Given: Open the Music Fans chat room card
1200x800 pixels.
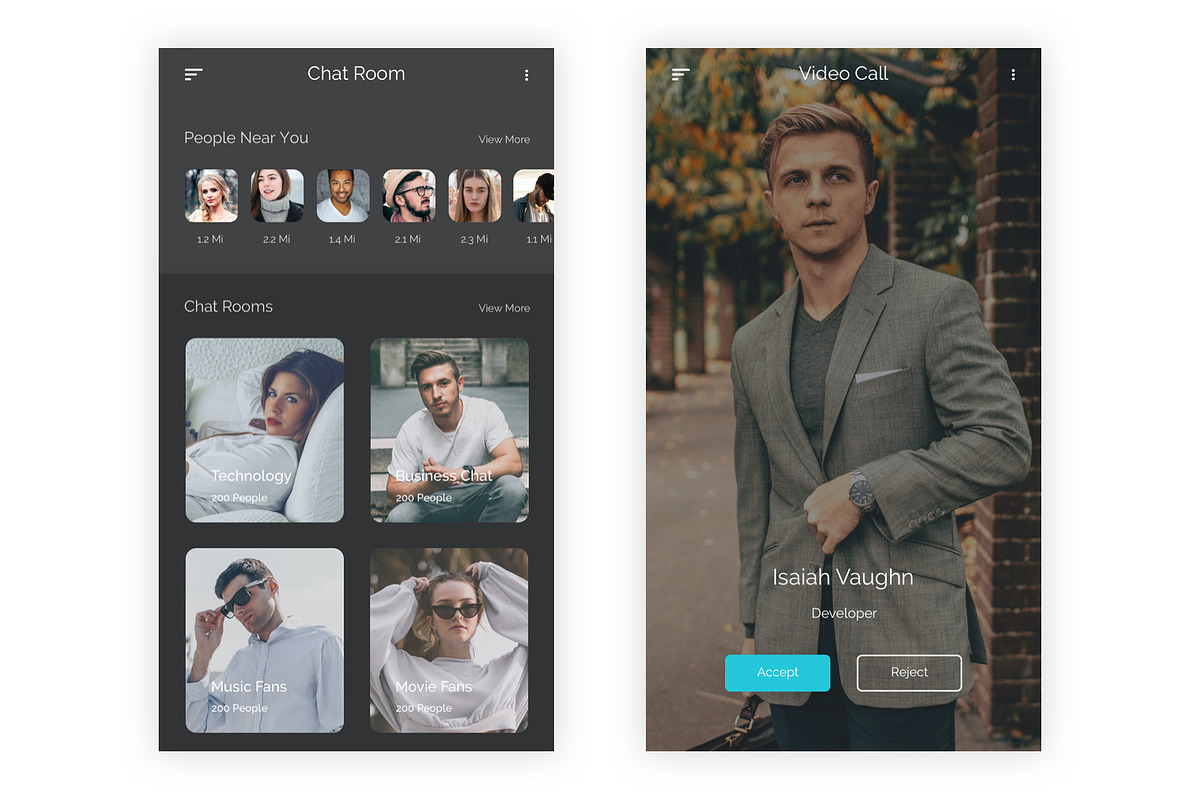Looking at the screenshot, I should [265, 640].
